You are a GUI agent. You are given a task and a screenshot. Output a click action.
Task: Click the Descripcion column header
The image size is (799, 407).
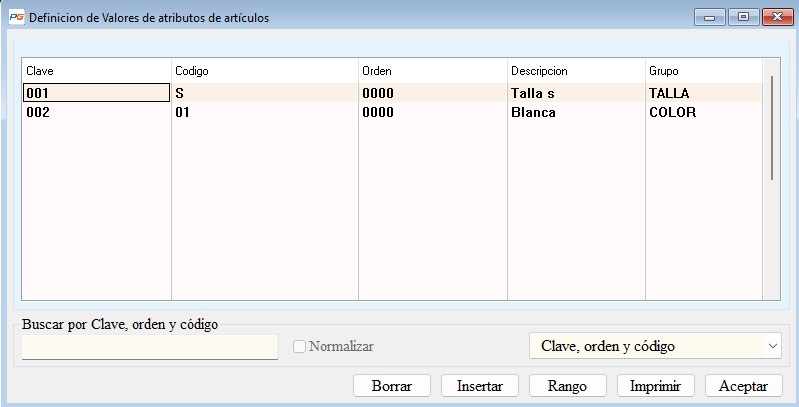[576, 71]
